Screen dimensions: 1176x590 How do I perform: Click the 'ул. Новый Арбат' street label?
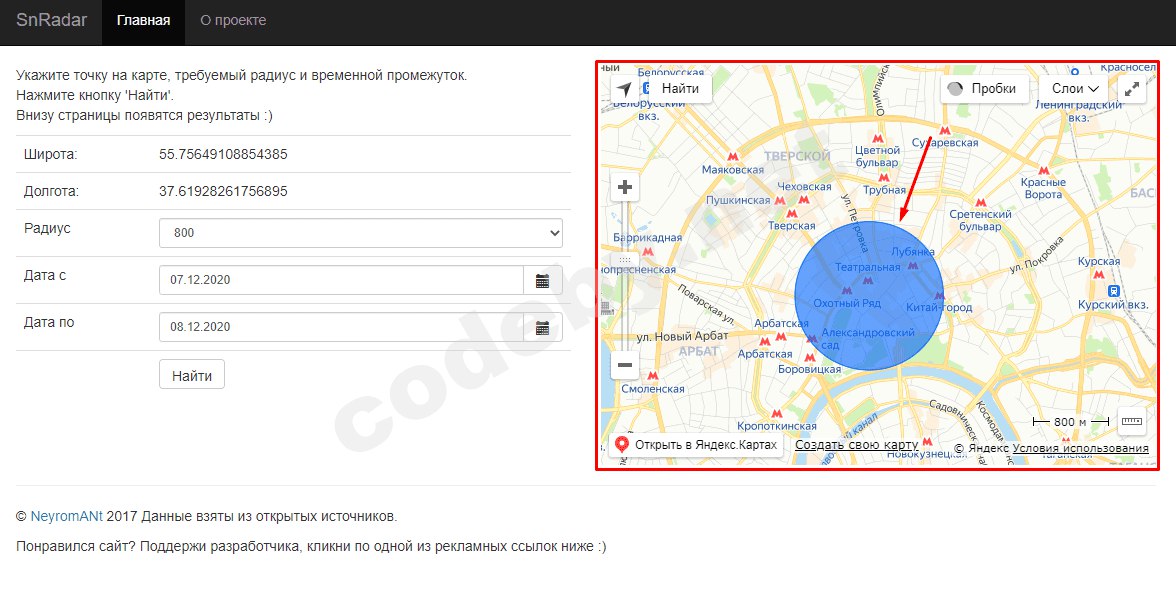(682, 337)
